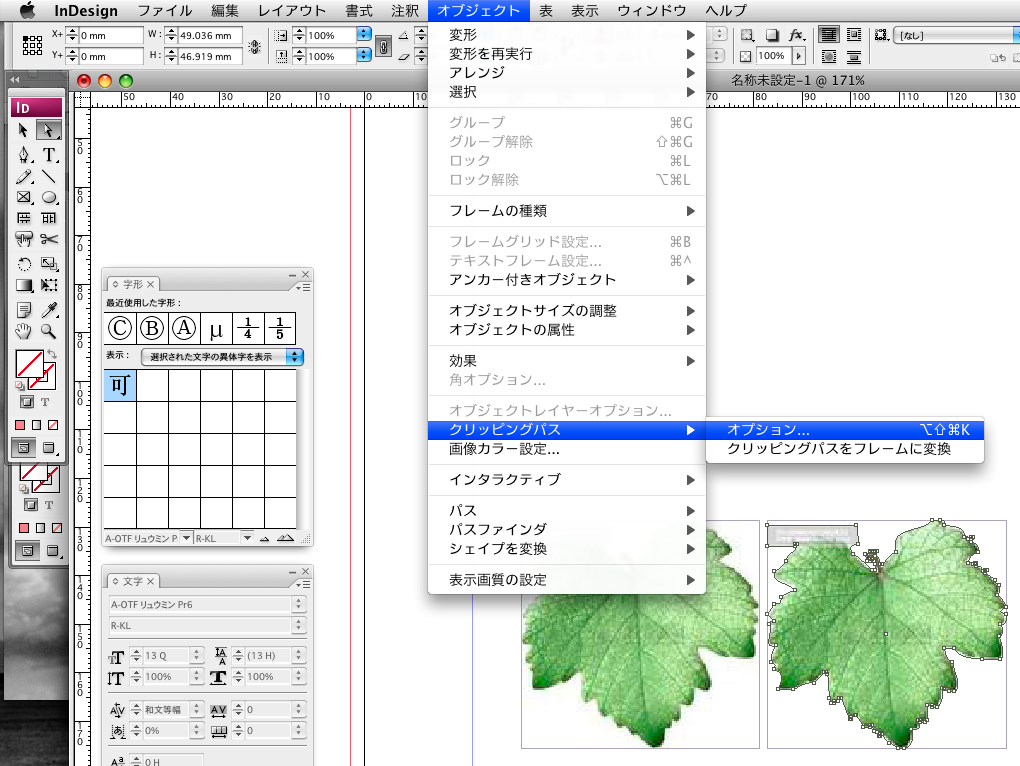The height and width of the screenshot is (766, 1020).
Task: Choose the Scissors tool
Action: (x=48, y=239)
